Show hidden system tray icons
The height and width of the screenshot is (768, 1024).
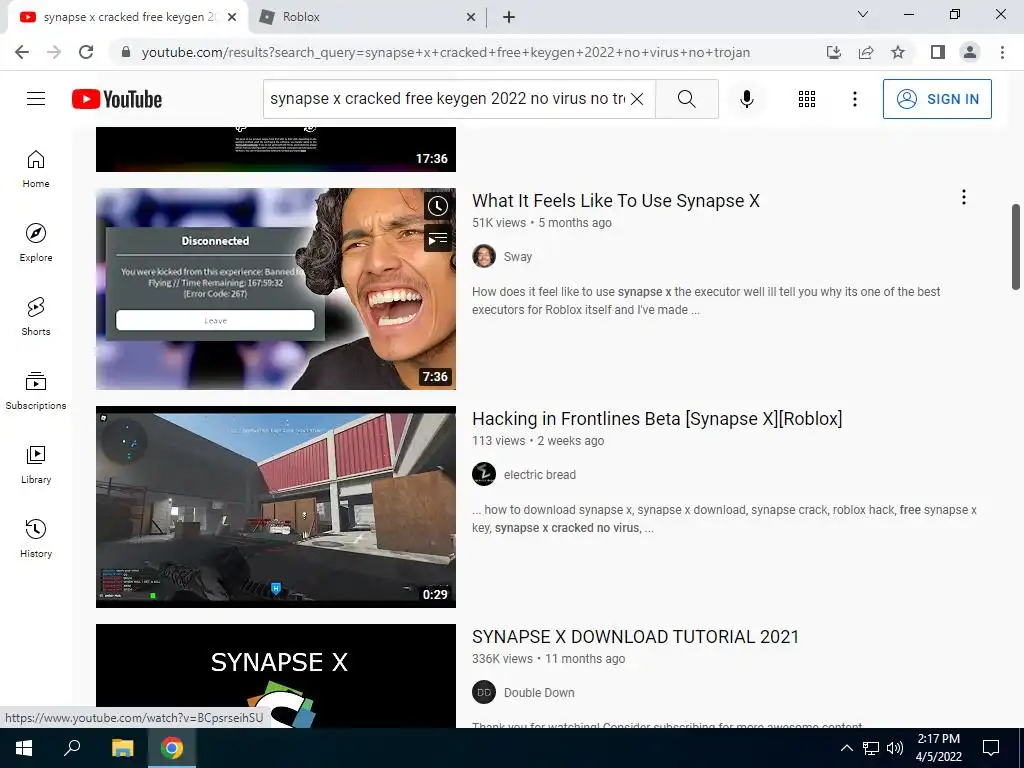click(x=846, y=748)
